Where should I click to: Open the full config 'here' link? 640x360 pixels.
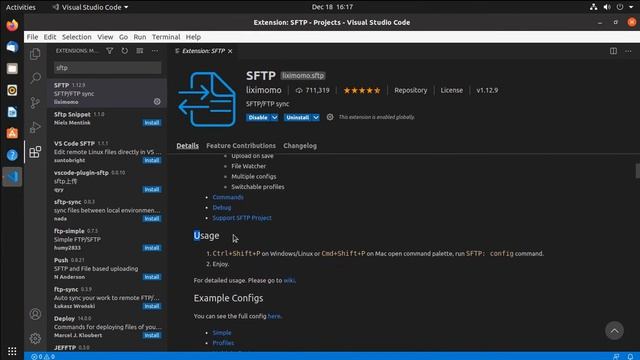coord(274,316)
